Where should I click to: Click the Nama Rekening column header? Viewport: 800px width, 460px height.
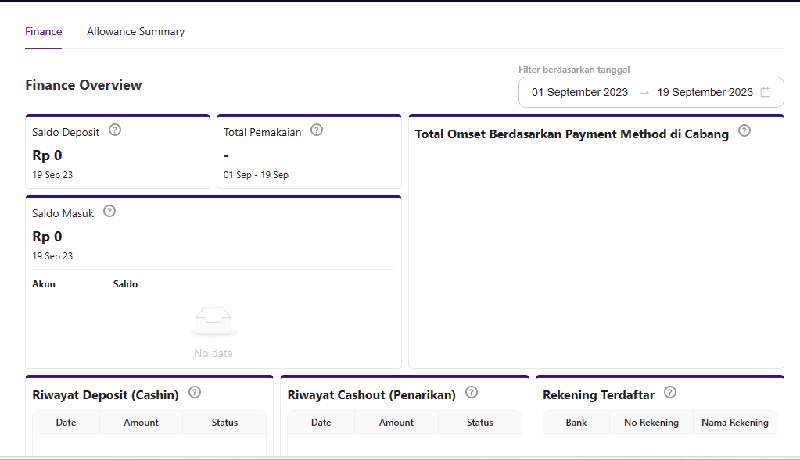[x=735, y=423]
